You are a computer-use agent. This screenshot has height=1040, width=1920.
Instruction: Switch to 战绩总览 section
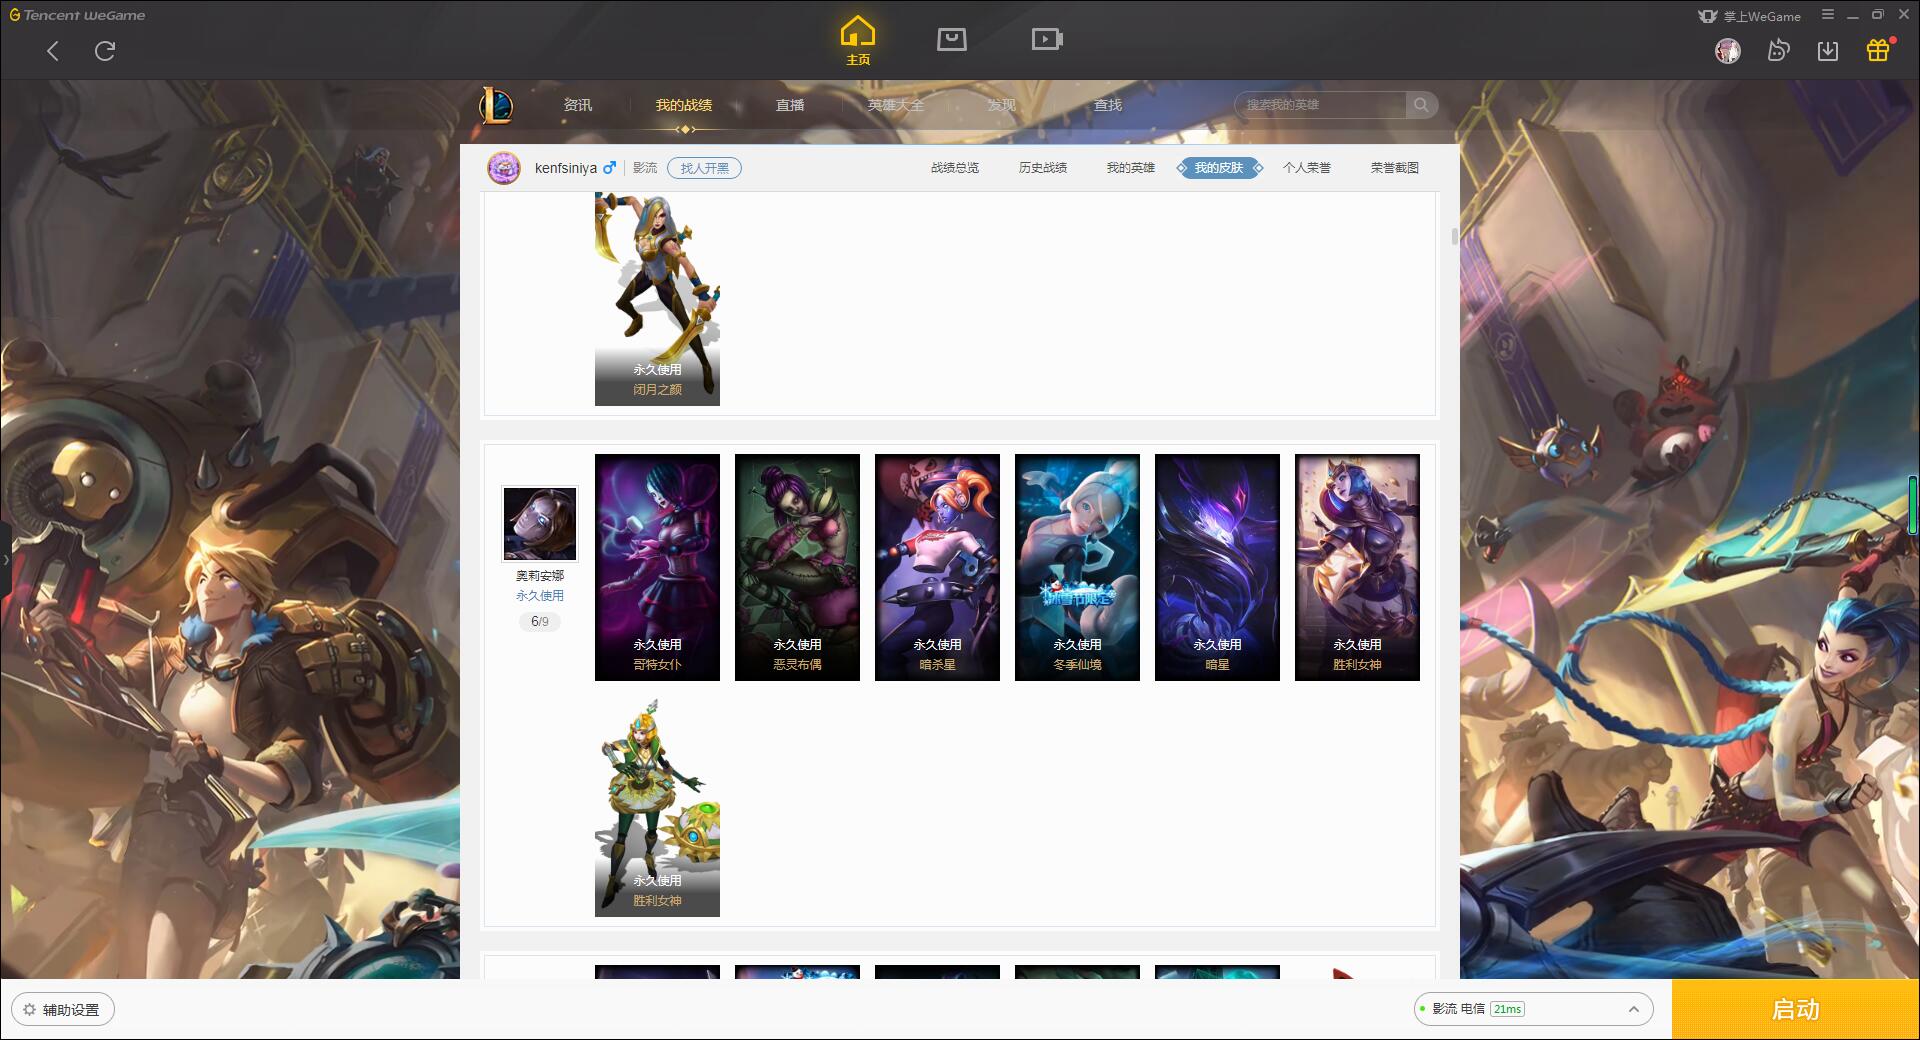click(955, 168)
